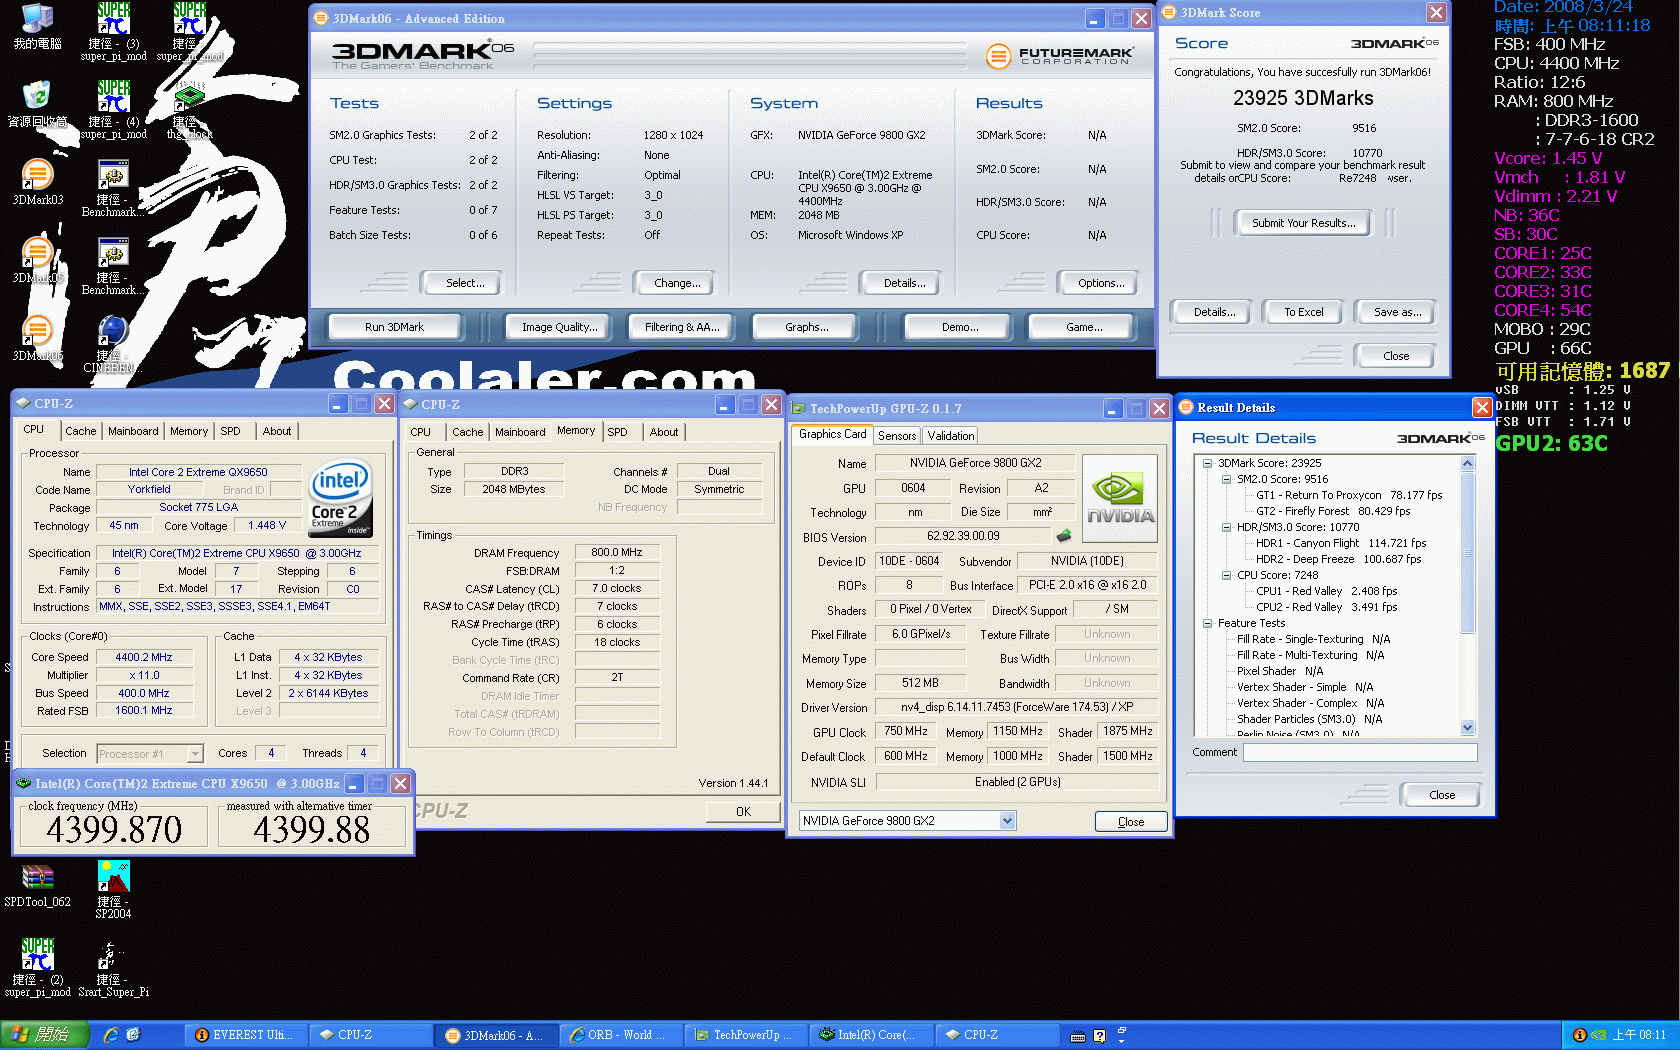
Task: Click the Image Quality... button
Action: click(x=559, y=327)
